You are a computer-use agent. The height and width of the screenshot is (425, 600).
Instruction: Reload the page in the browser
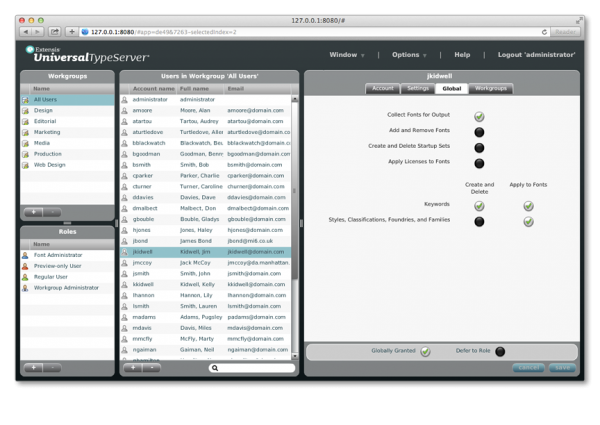pos(544,32)
